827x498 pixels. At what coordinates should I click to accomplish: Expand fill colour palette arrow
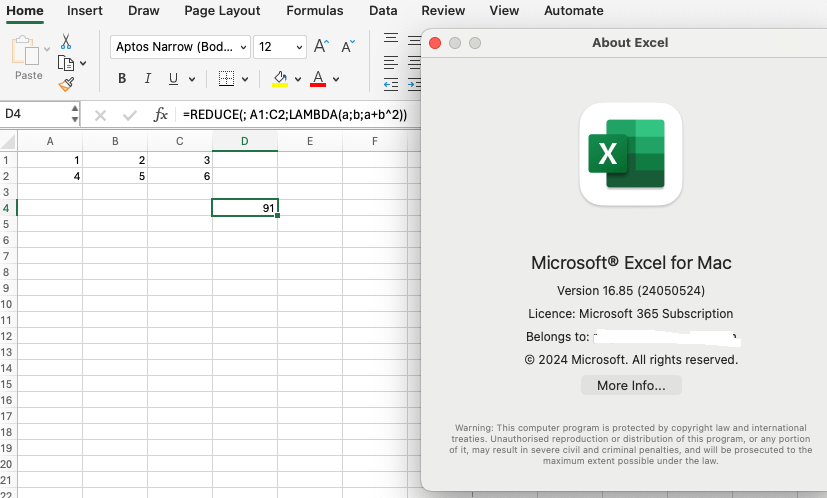click(298, 79)
